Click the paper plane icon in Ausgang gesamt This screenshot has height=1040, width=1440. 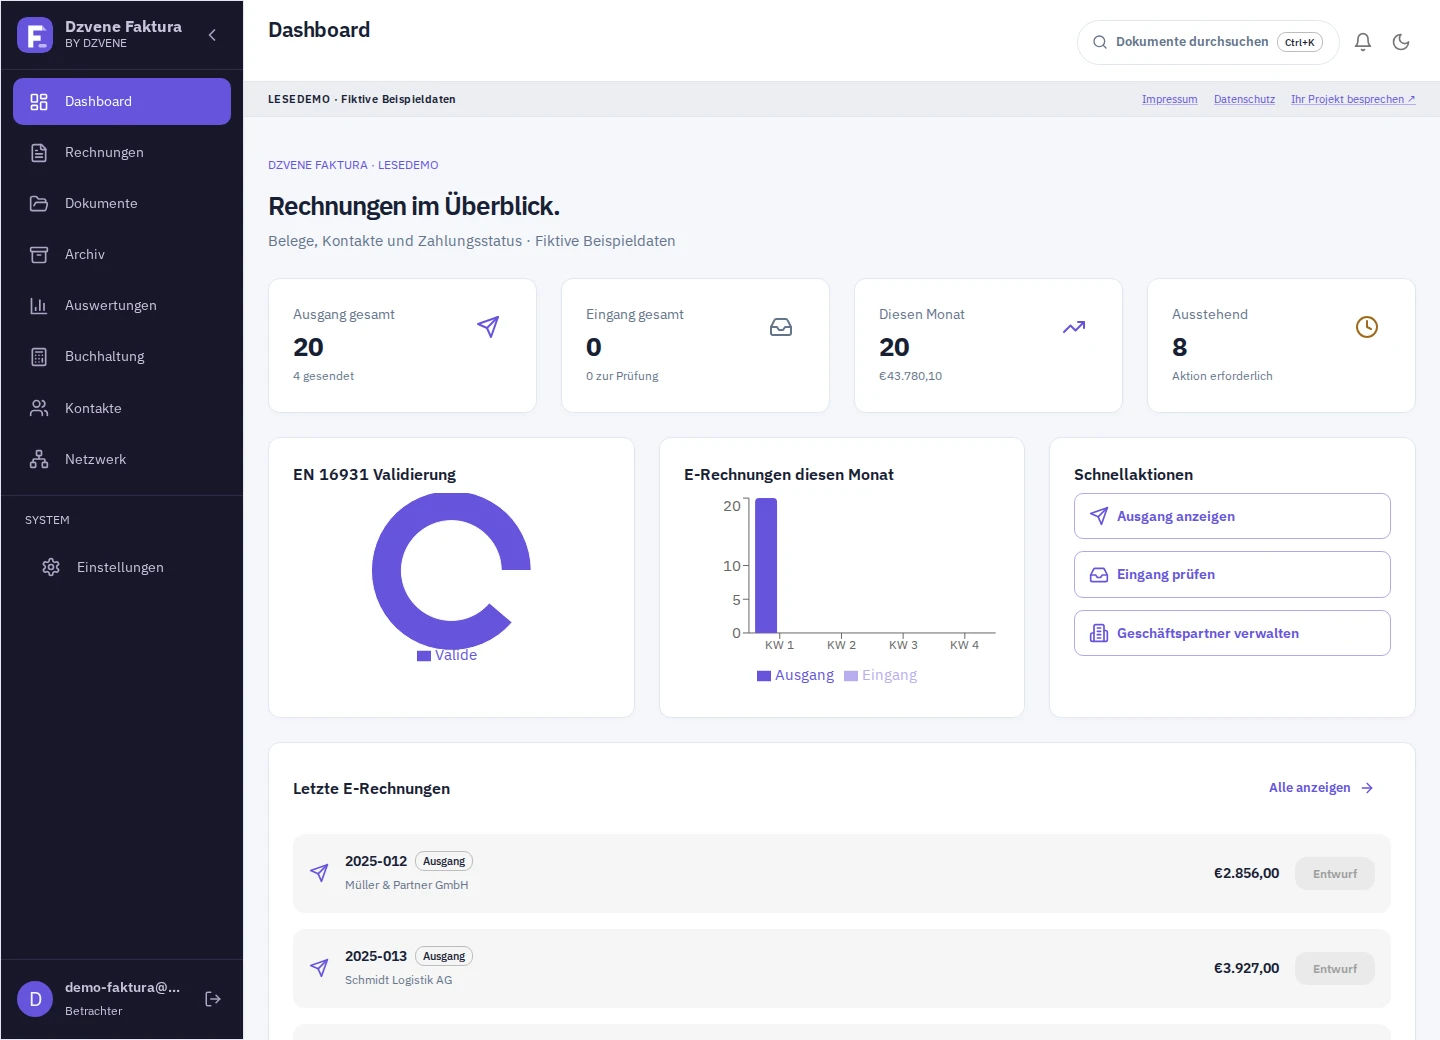pos(488,327)
